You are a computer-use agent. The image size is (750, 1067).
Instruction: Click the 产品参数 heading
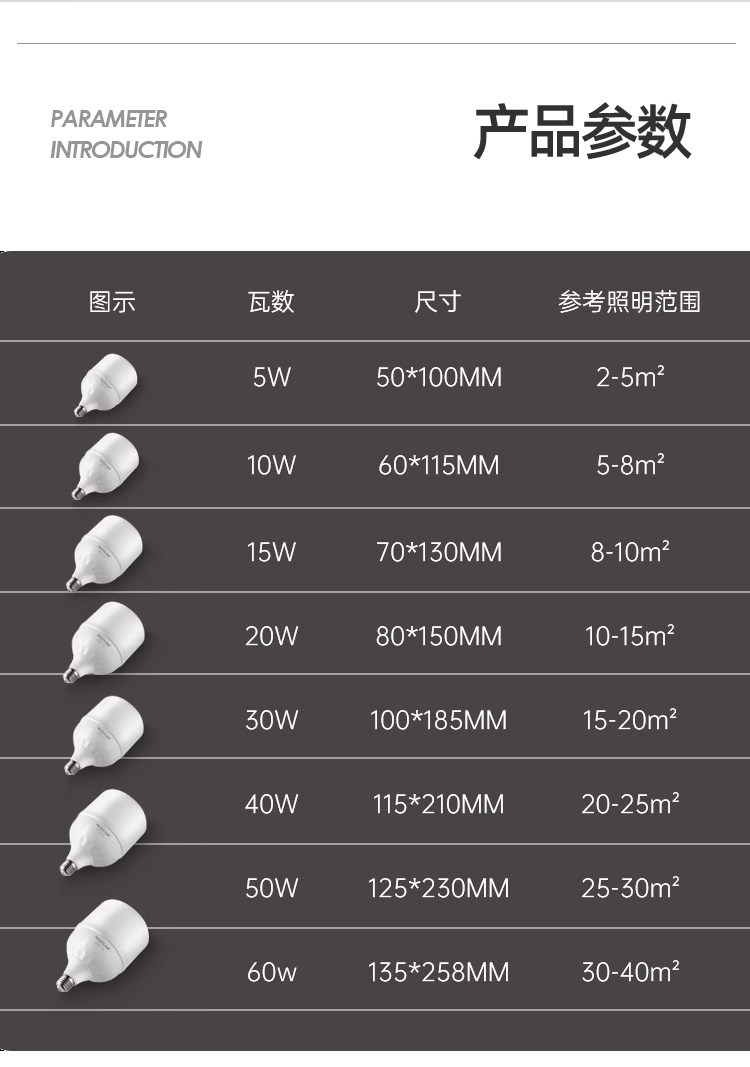tap(582, 132)
